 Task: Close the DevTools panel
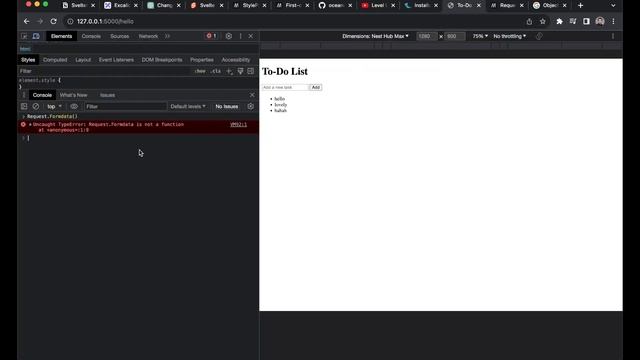tap(251, 36)
